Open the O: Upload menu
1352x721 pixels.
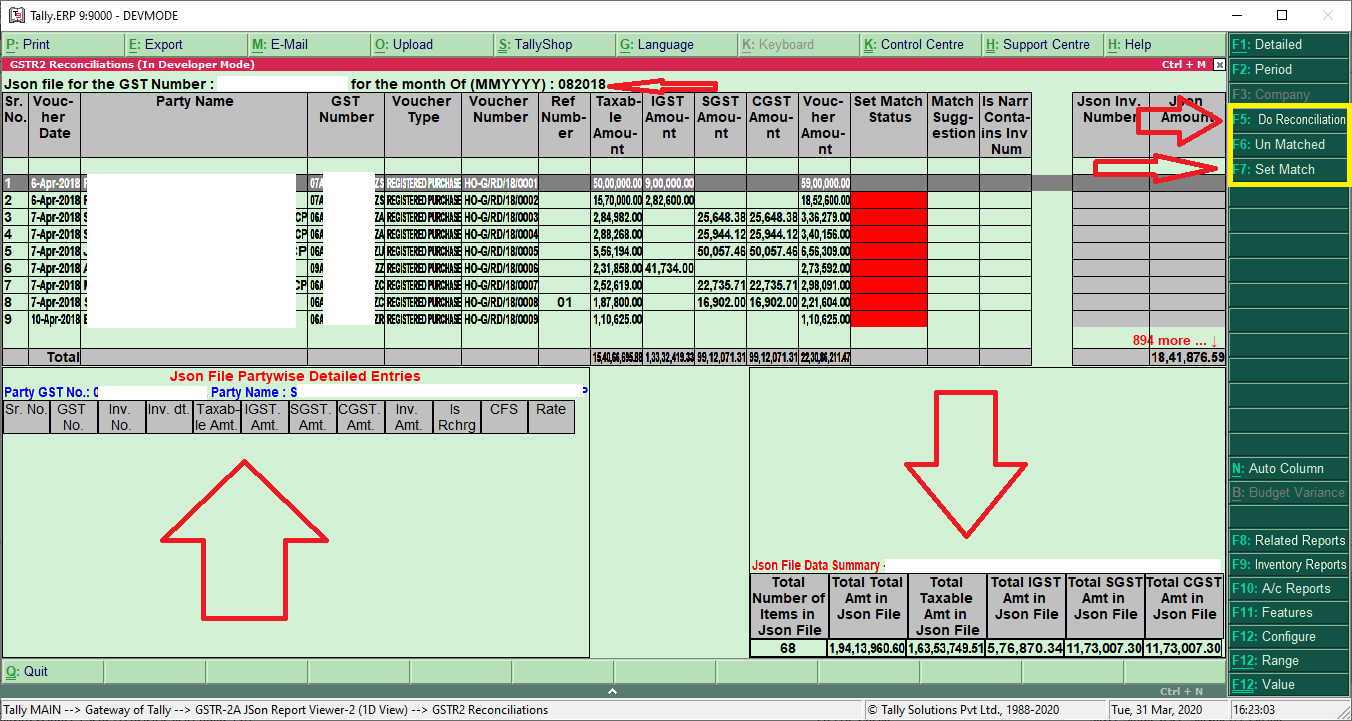tap(431, 45)
